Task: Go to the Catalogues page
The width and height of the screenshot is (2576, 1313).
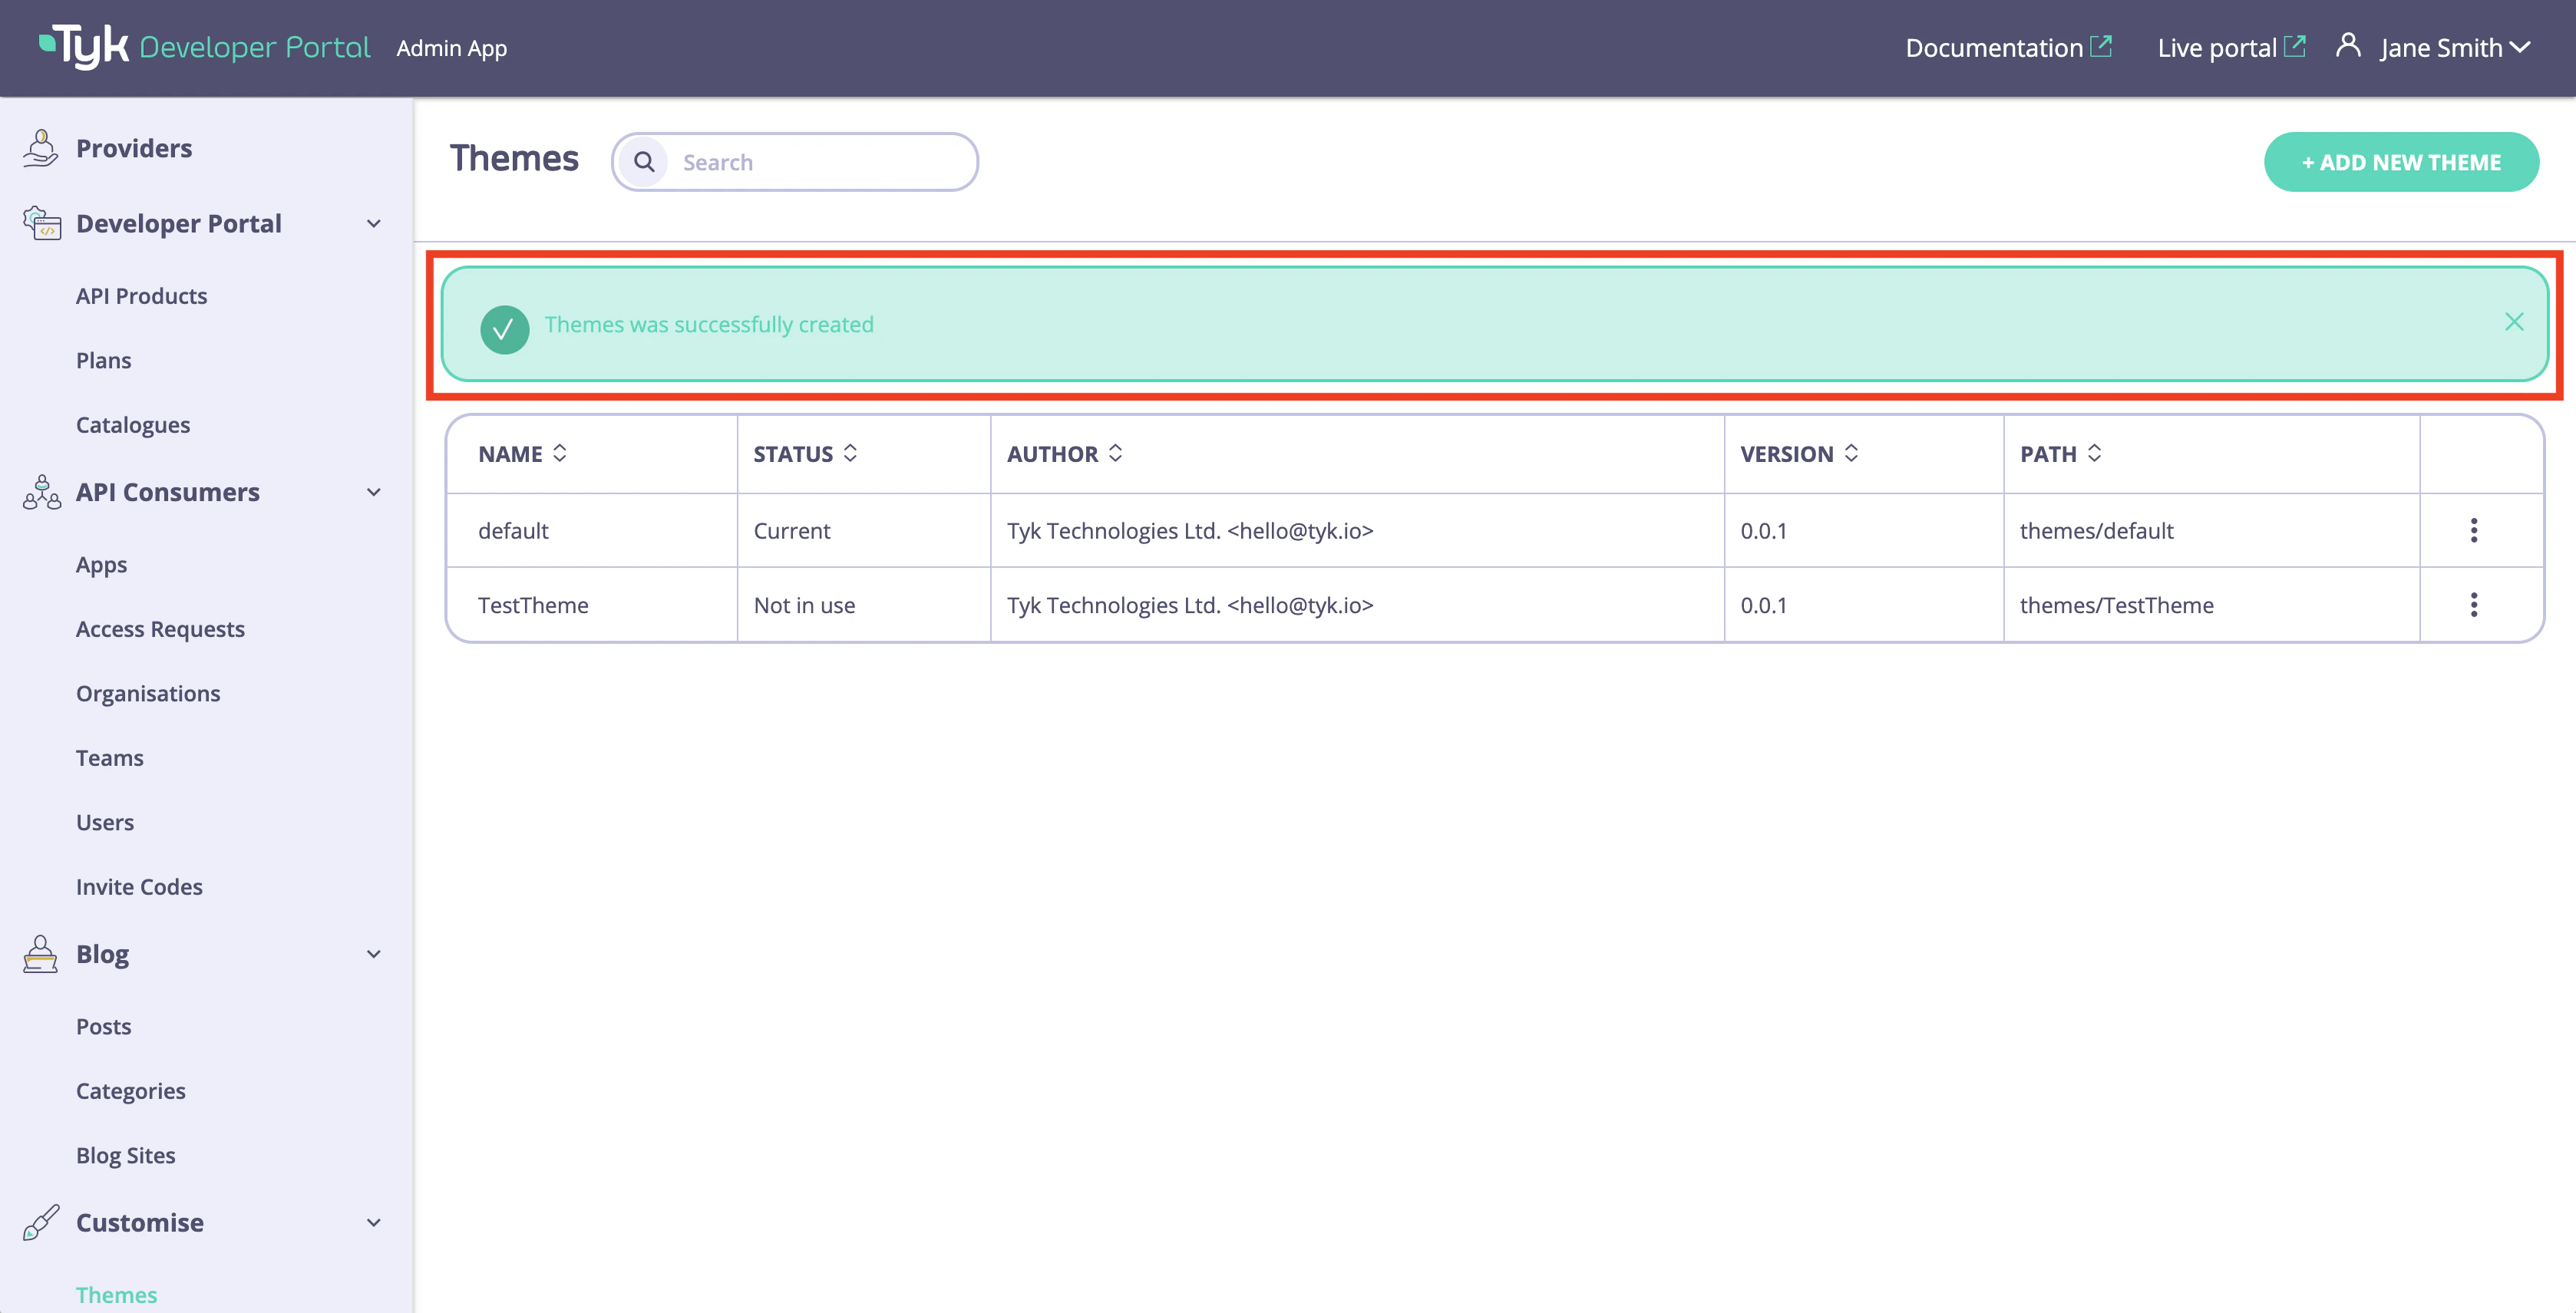Action: 133,425
